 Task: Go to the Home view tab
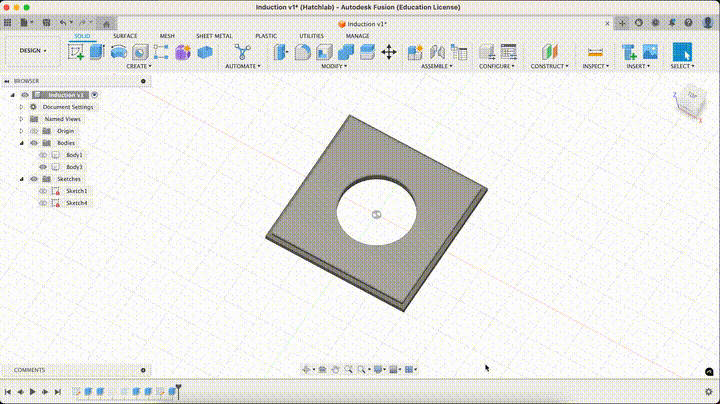tap(107, 23)
